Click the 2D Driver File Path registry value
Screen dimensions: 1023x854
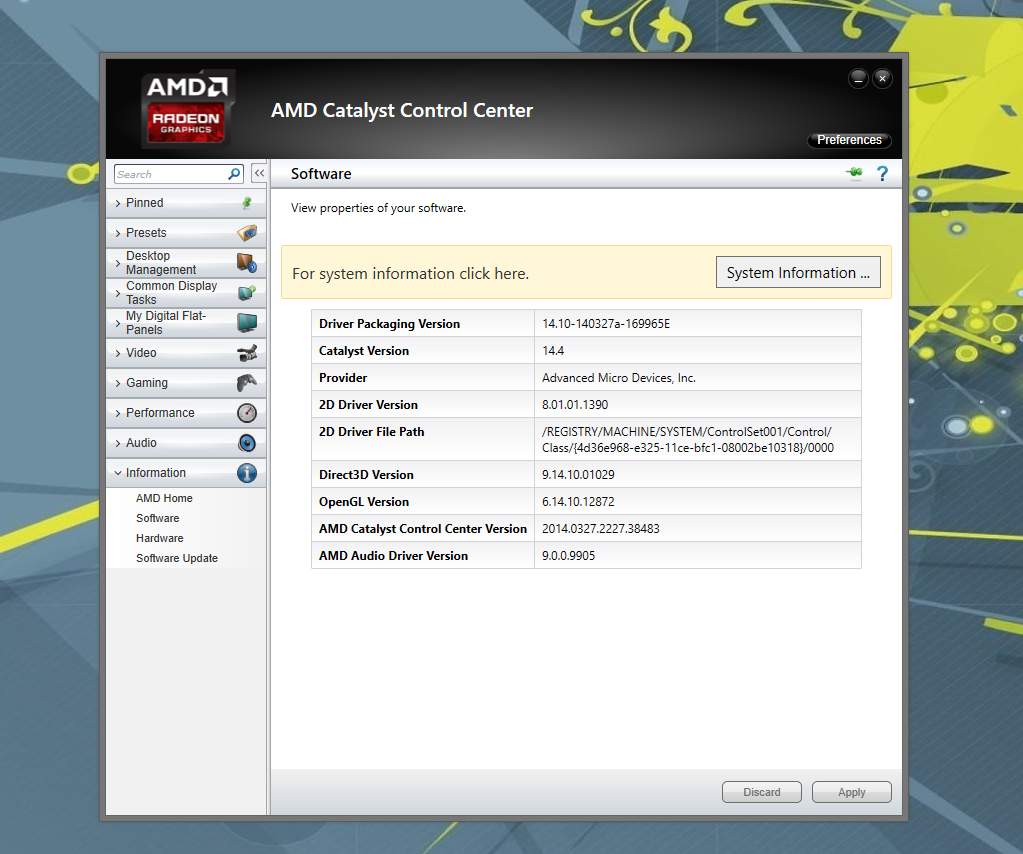click(x=688, y=440)
